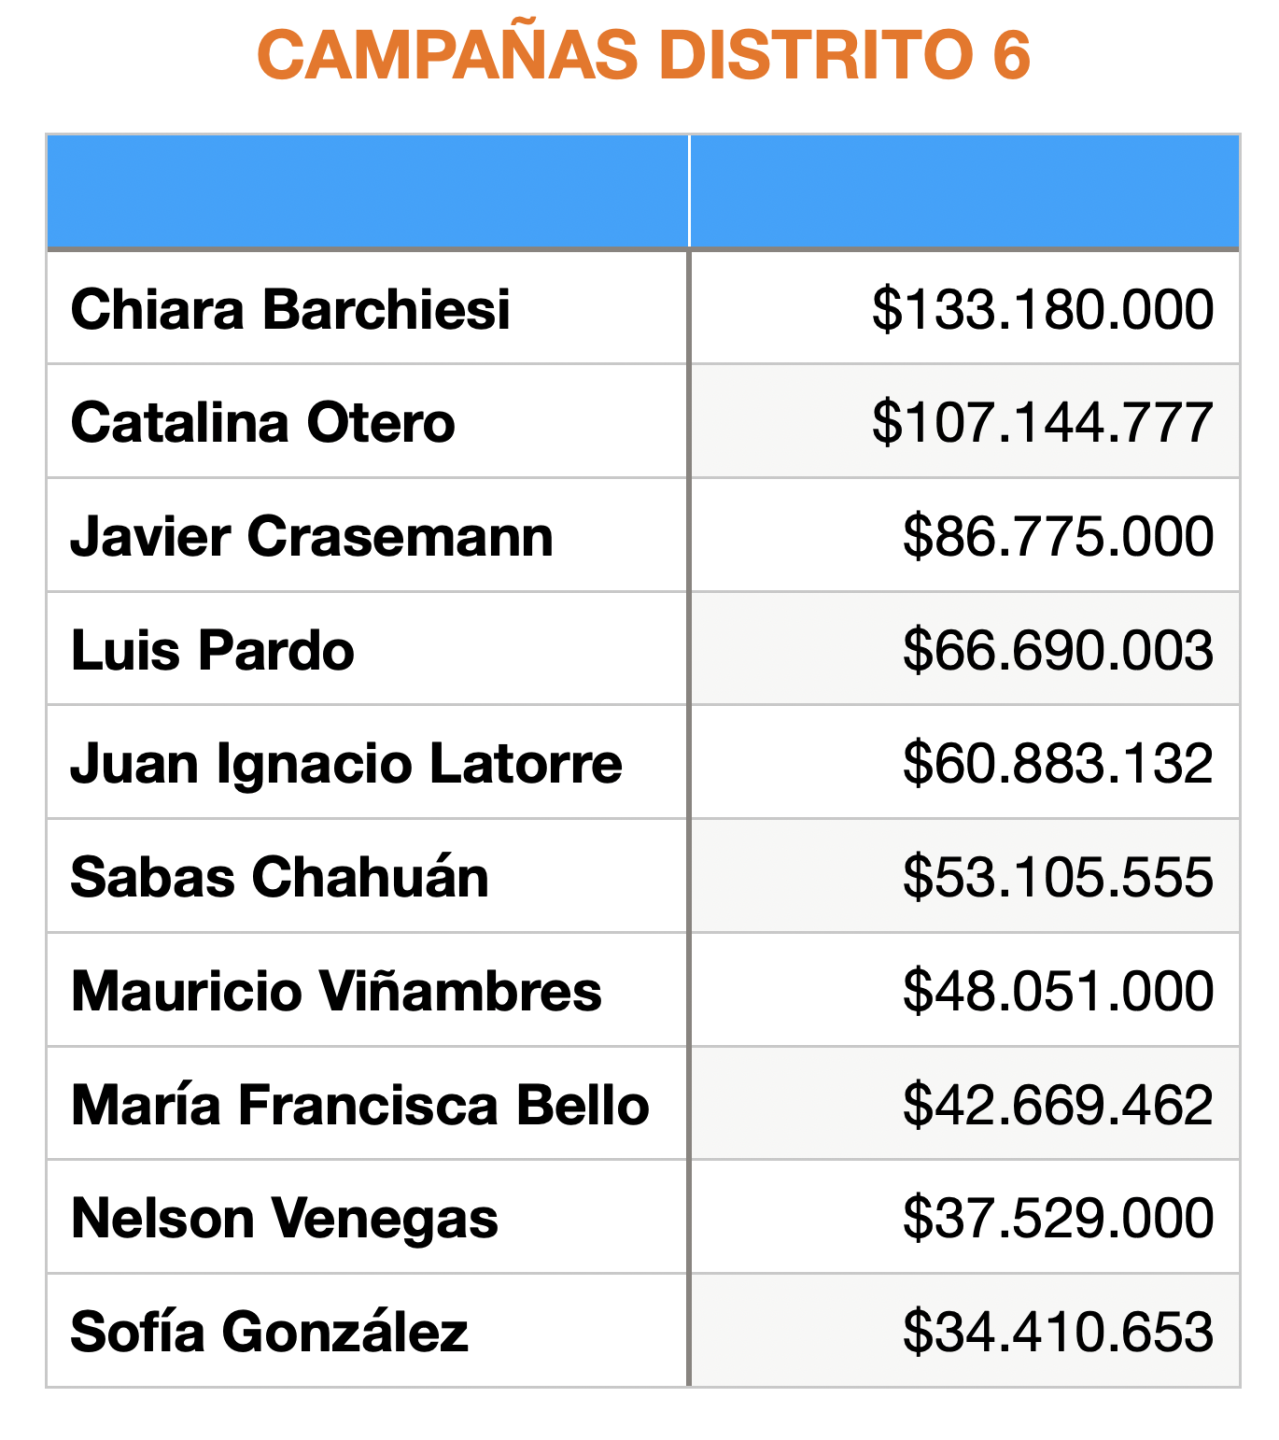This screenshot has width=1279, height=1440.
Task: Click the $60.883.132 amount cell
Action: click(x=1057, y=763)
